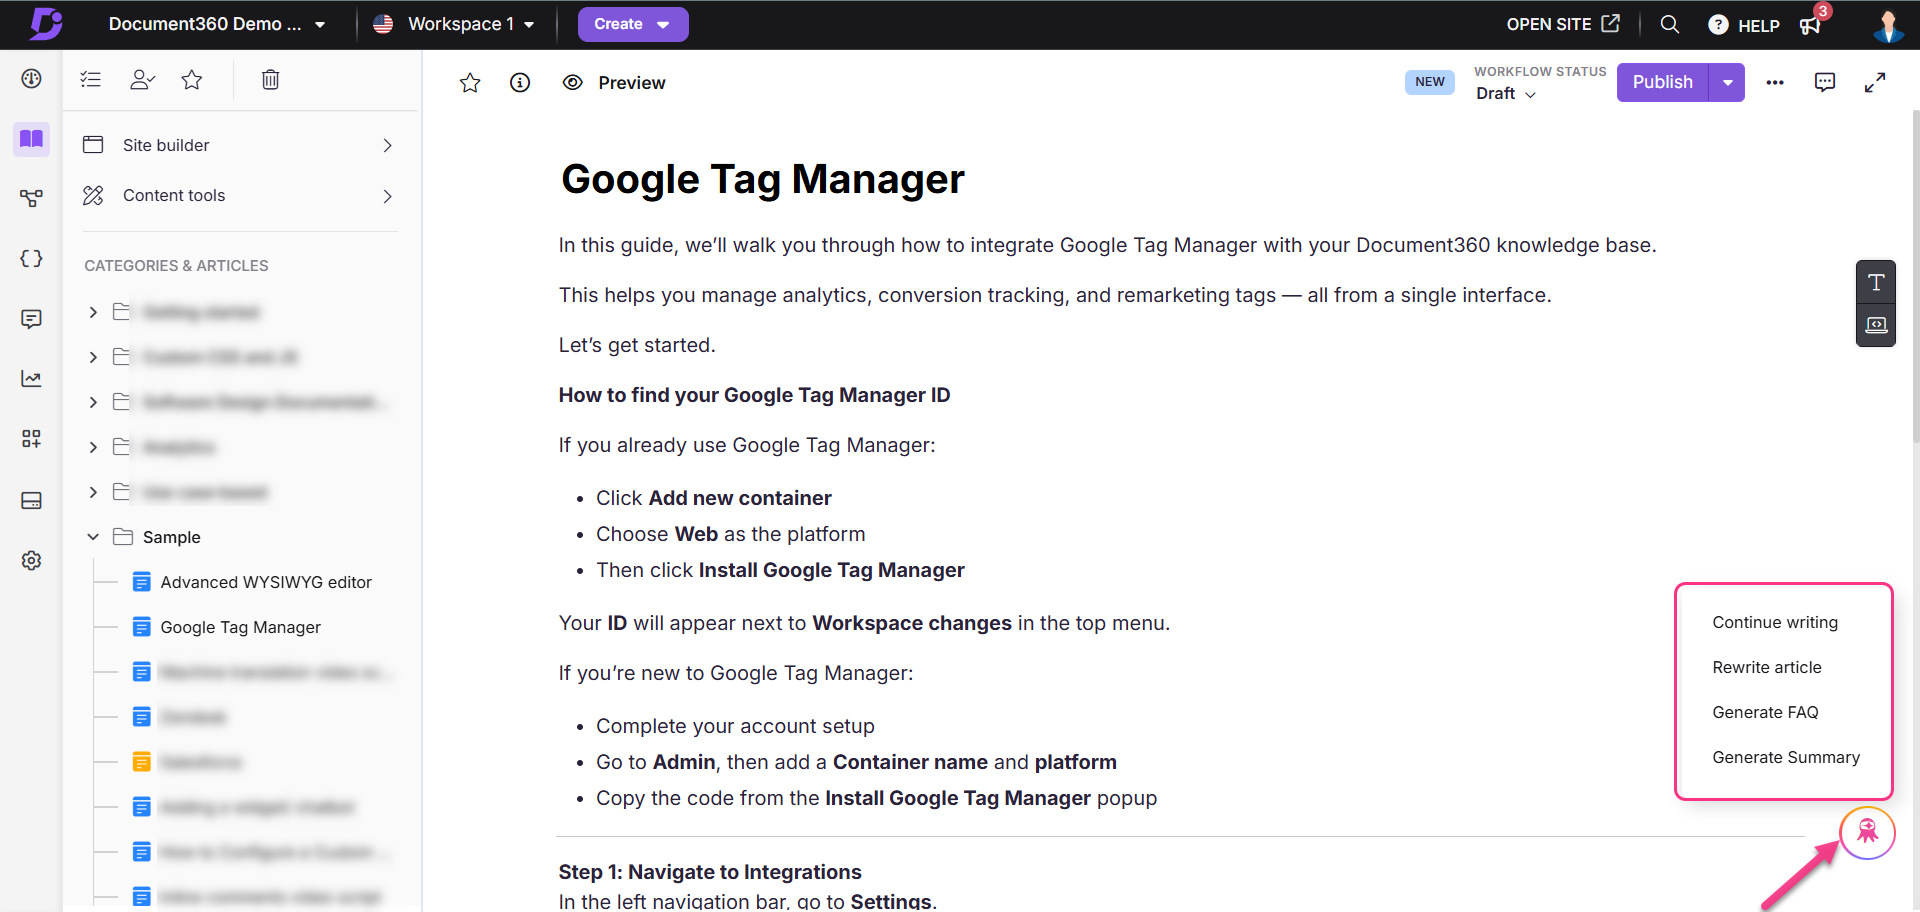Image resolution: width=1920 pixels, height=912 pixels.
Task: Click the page vertical scrollbar
Action: (x=1915, y=275)
